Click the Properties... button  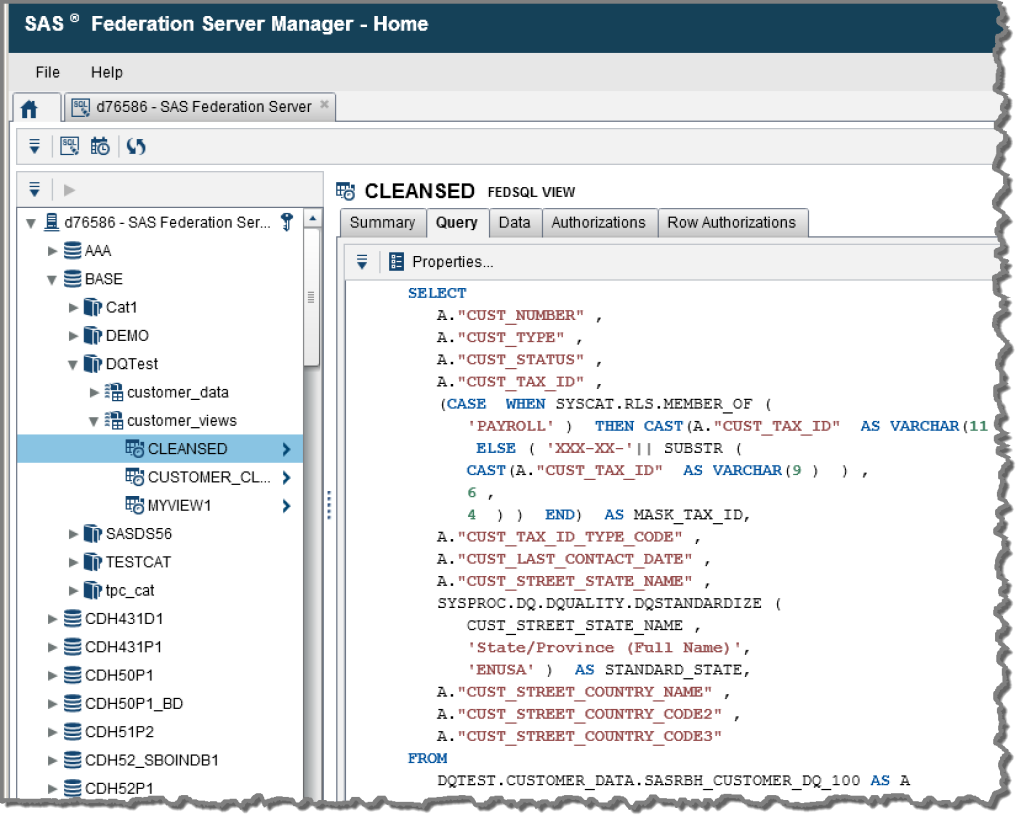[x=452, y=262]
